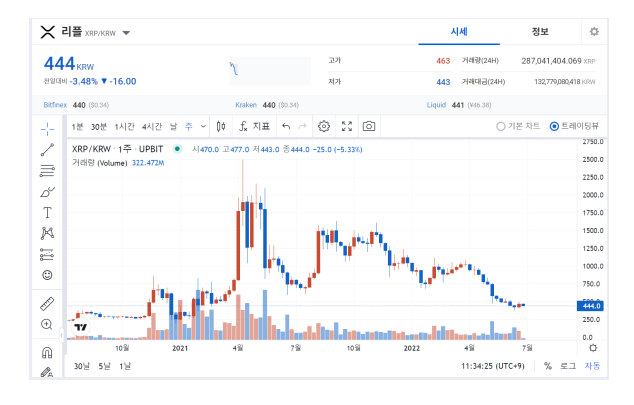
Task: Click the Bitfinex exchange link
Action: (55, 105)
